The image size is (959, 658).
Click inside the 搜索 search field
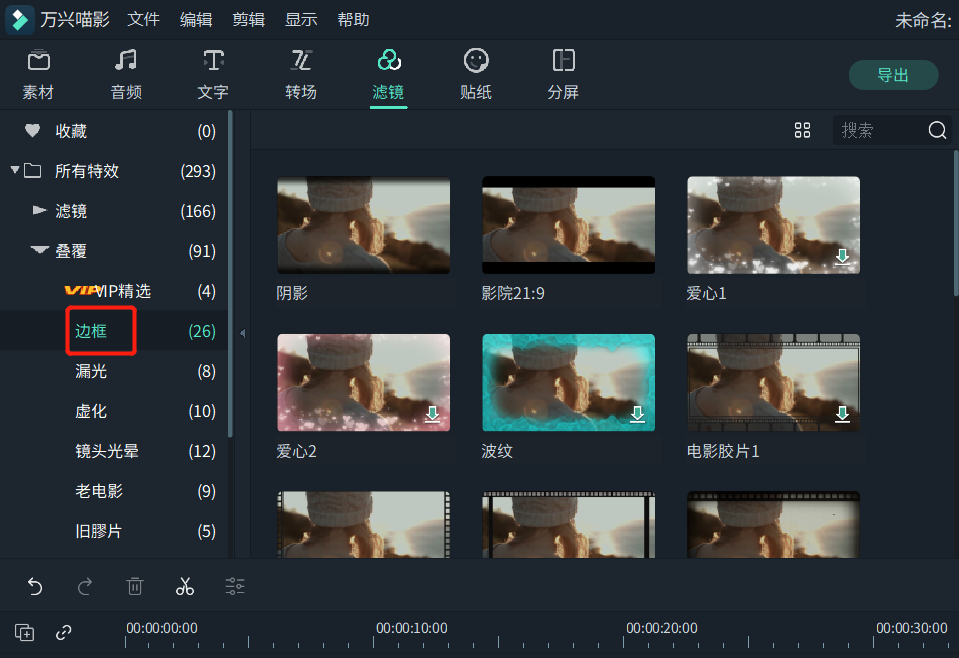[x=880, y=130]
